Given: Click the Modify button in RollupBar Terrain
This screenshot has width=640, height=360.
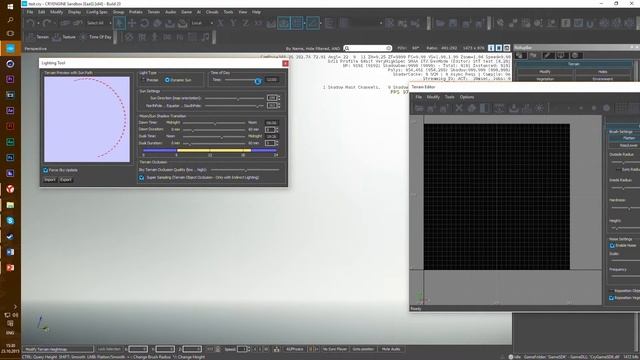Looking at the screenshot, I should pyautogui.click(x=544, y=72).
